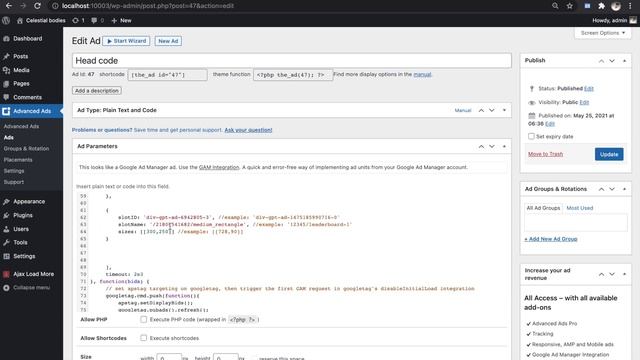Image resolution: width=640 pixels, height=360 pixels.
Task: Enable Execute shortcodes checkbox
Action: pos(143,338)
